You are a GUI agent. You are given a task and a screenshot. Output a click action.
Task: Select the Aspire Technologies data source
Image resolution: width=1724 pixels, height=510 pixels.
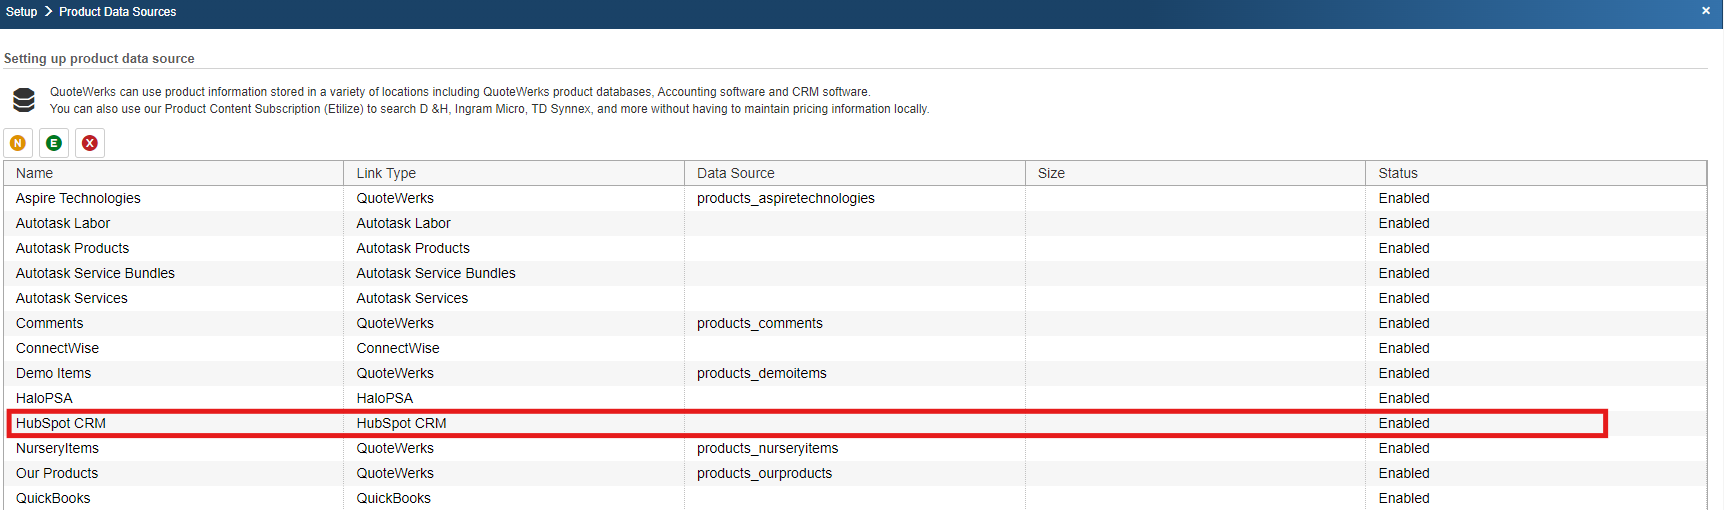78,198
